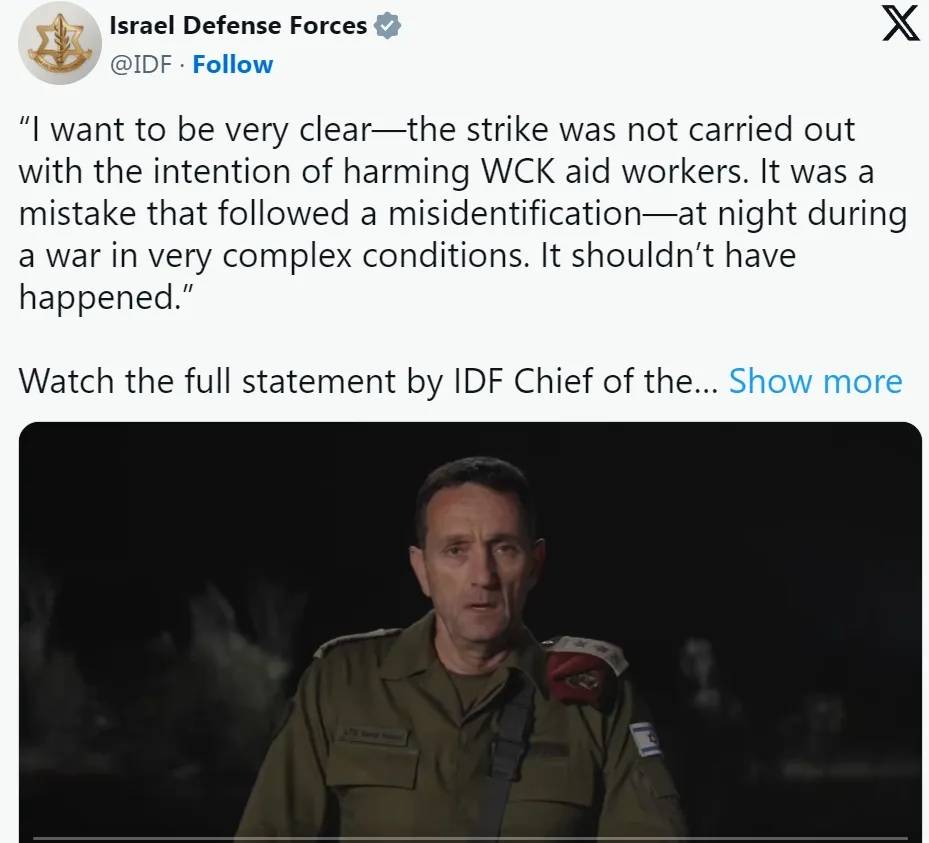Open the Israel Defense Forces profile name

[x=238, y=26]
